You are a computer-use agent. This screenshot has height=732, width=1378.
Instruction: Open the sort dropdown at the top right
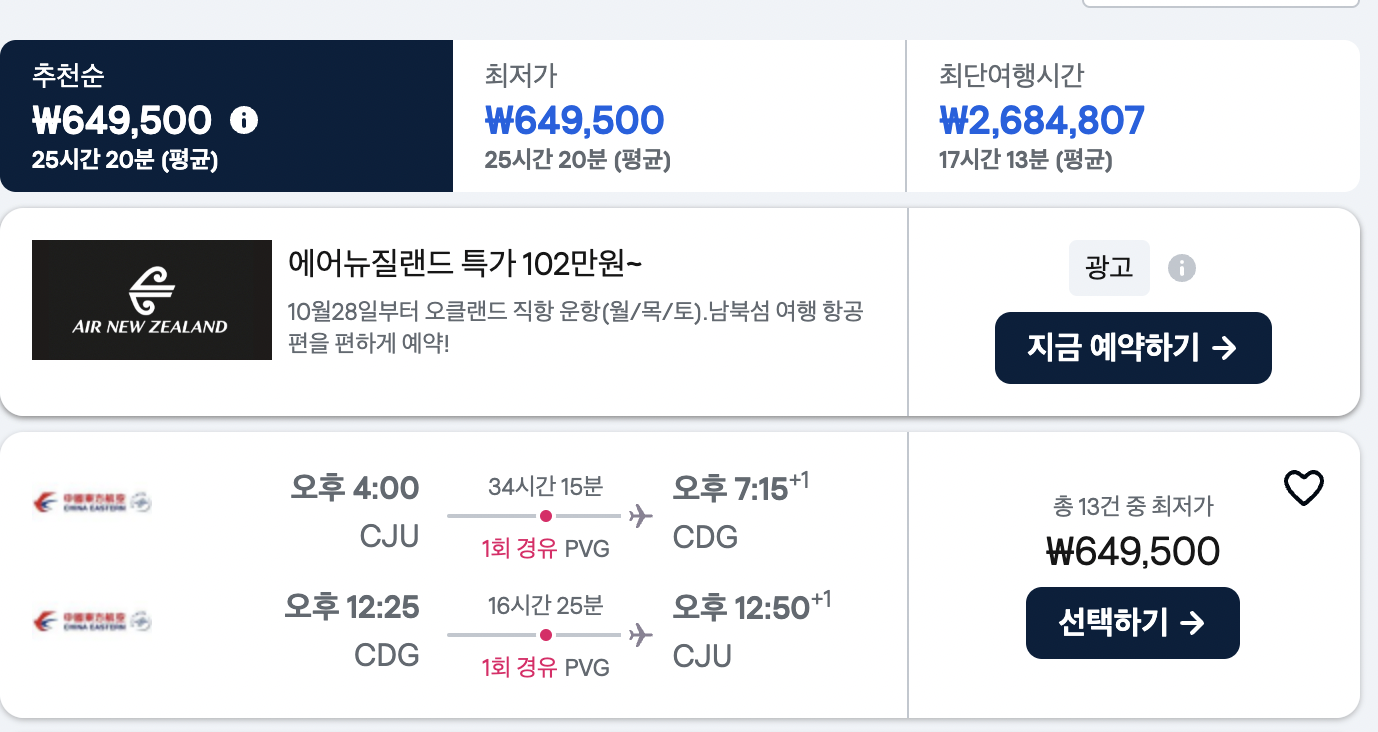[x=1220, y=4]
